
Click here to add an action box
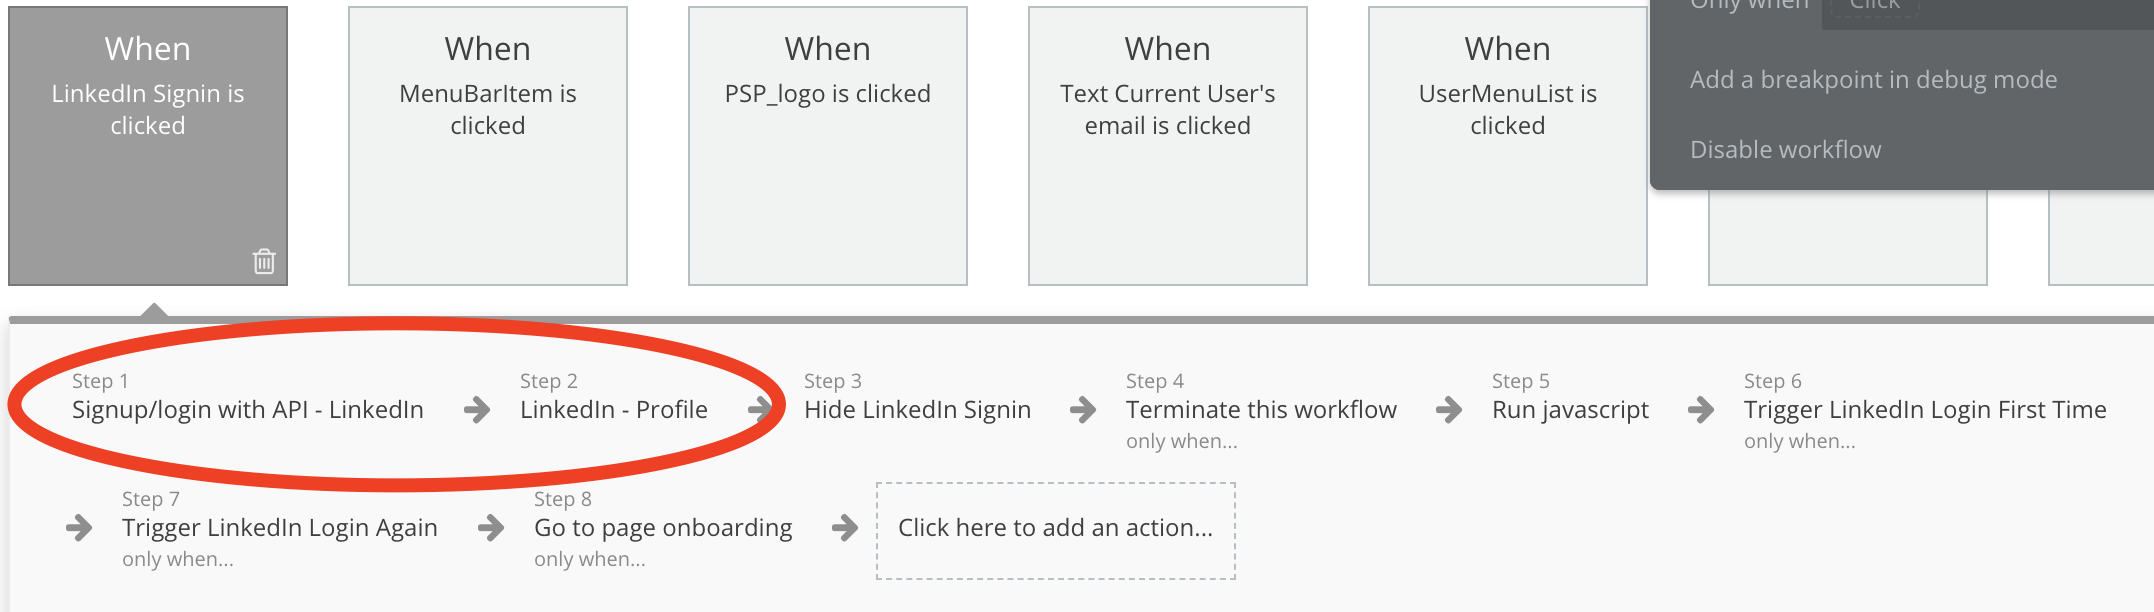click(x=1056, y=531)
